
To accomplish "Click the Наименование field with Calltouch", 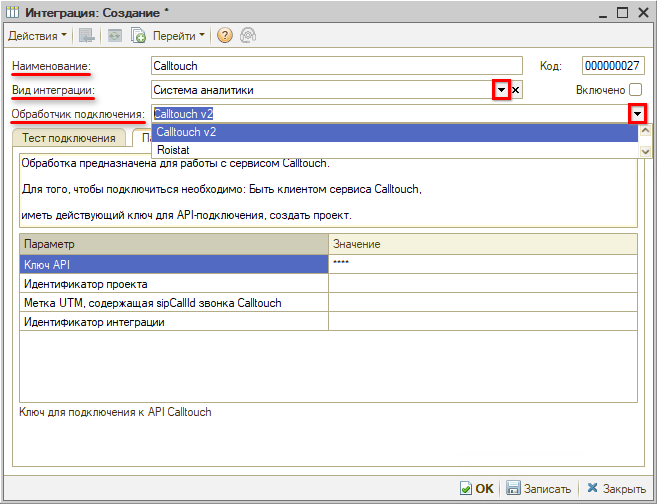I will coord(337,66).
